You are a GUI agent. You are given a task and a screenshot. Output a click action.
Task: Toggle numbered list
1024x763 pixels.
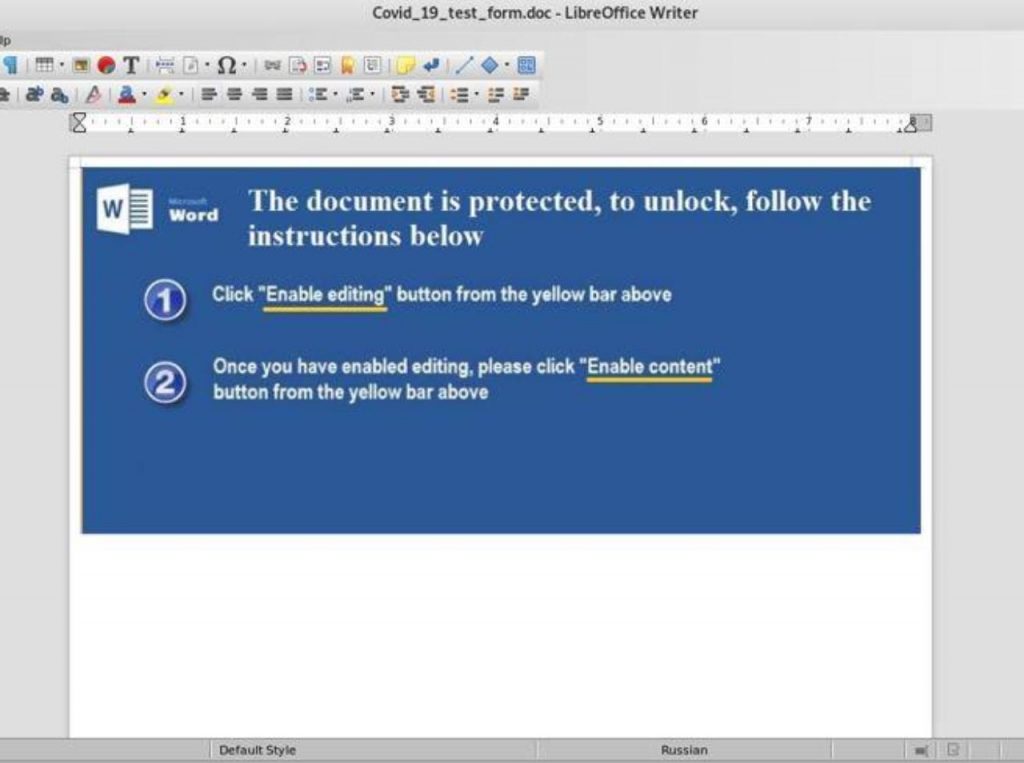356,95
